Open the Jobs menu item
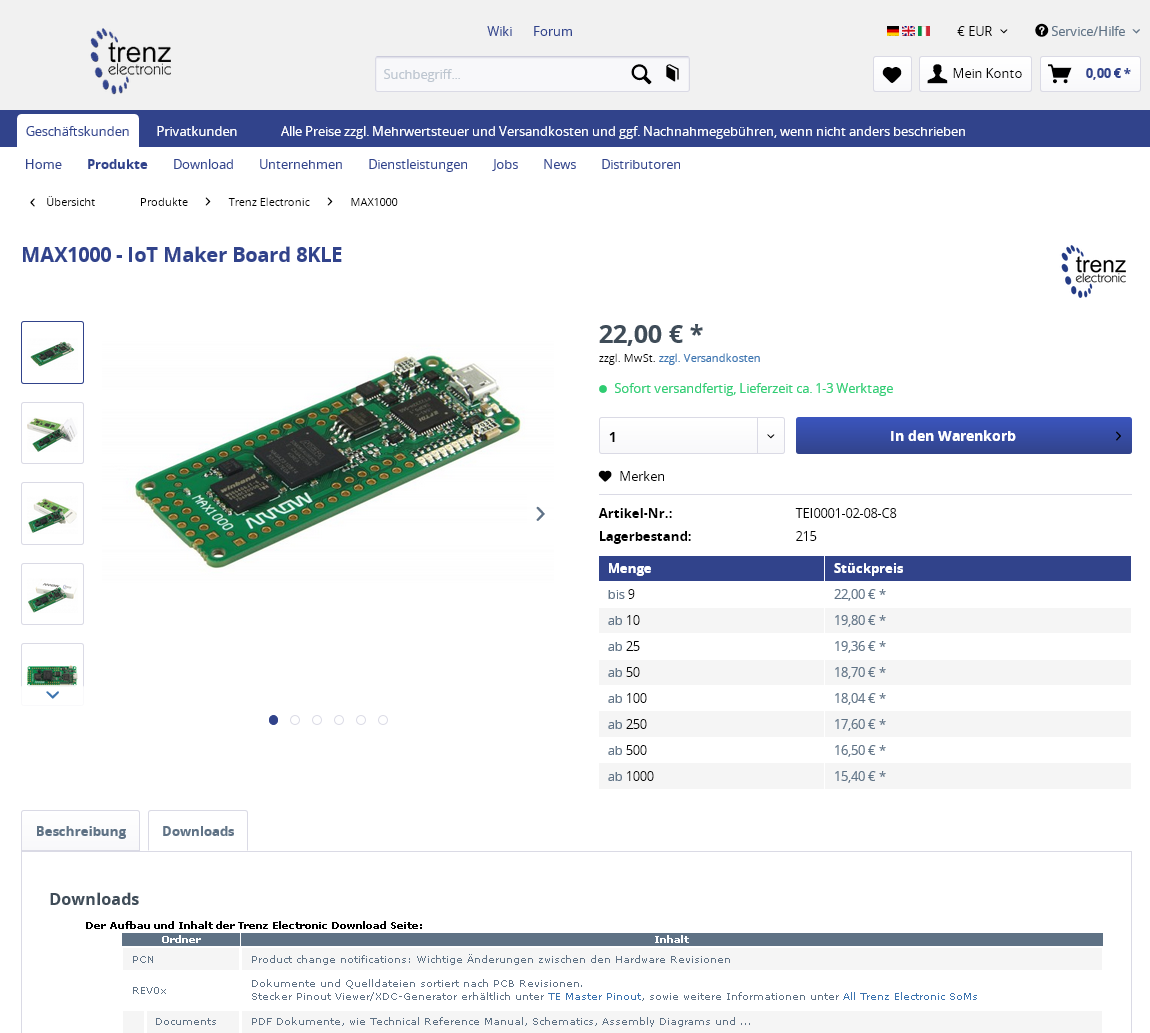The width and height of the screenshot is (1150, 1033). 505,164
